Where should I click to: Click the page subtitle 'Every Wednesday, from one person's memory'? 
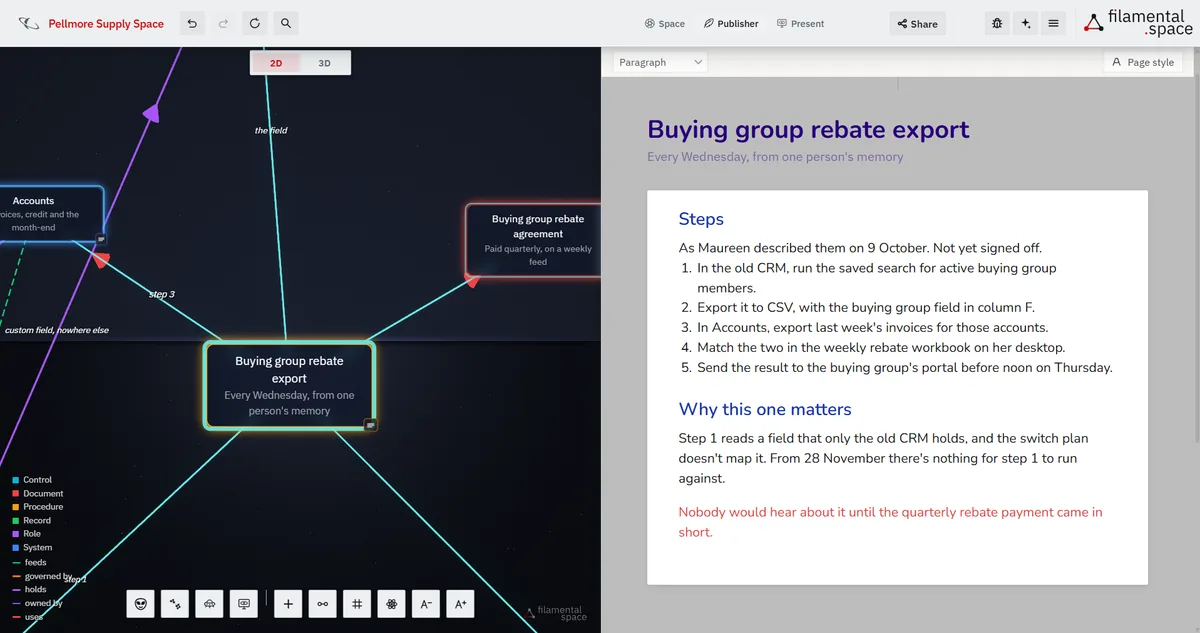point(775,157)
